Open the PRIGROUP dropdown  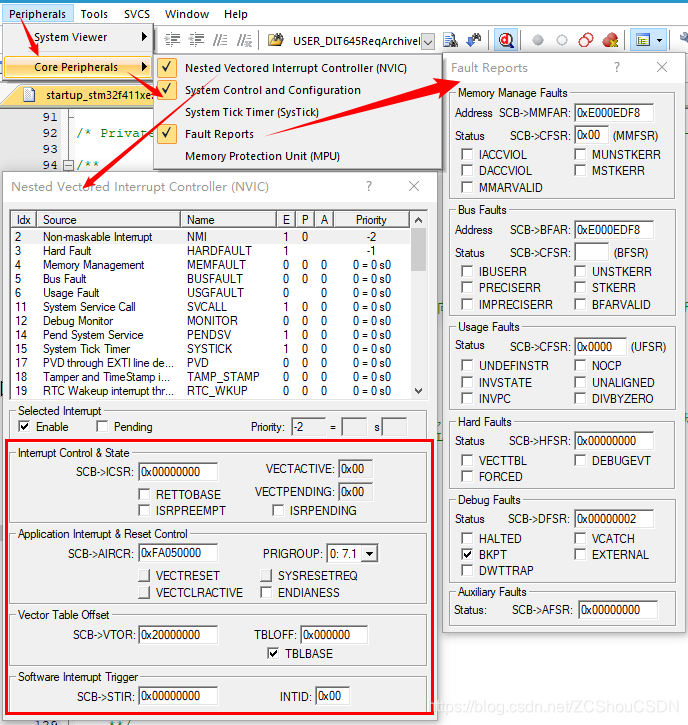point(369,553)
